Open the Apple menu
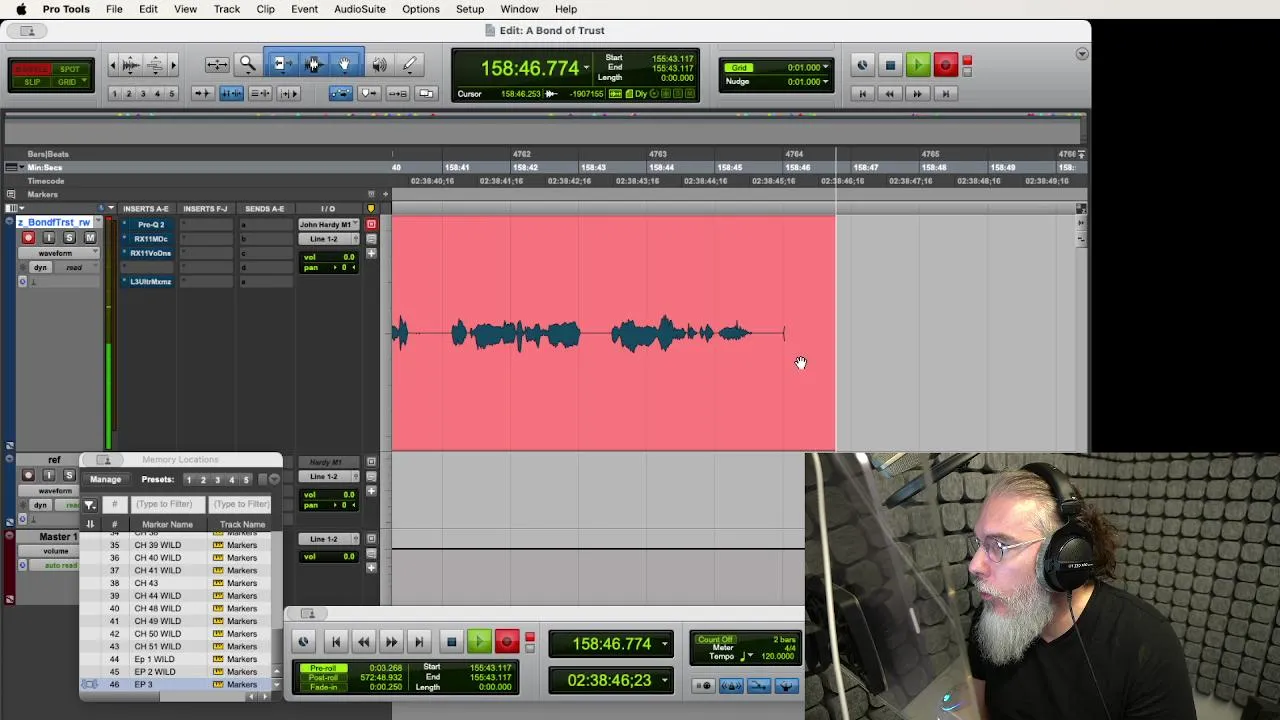1280x720 pixels. pos(20,9)
